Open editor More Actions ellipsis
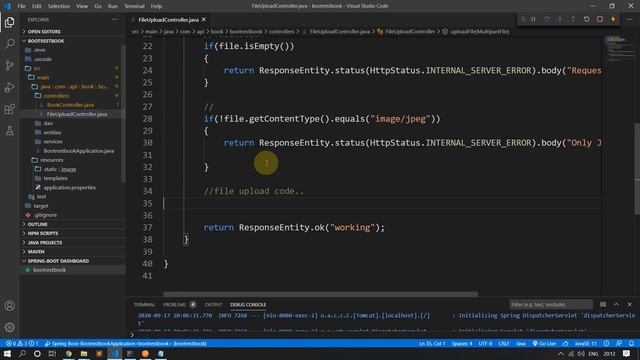The width and height of the screenshot is (640, 360). coord(629,19)
